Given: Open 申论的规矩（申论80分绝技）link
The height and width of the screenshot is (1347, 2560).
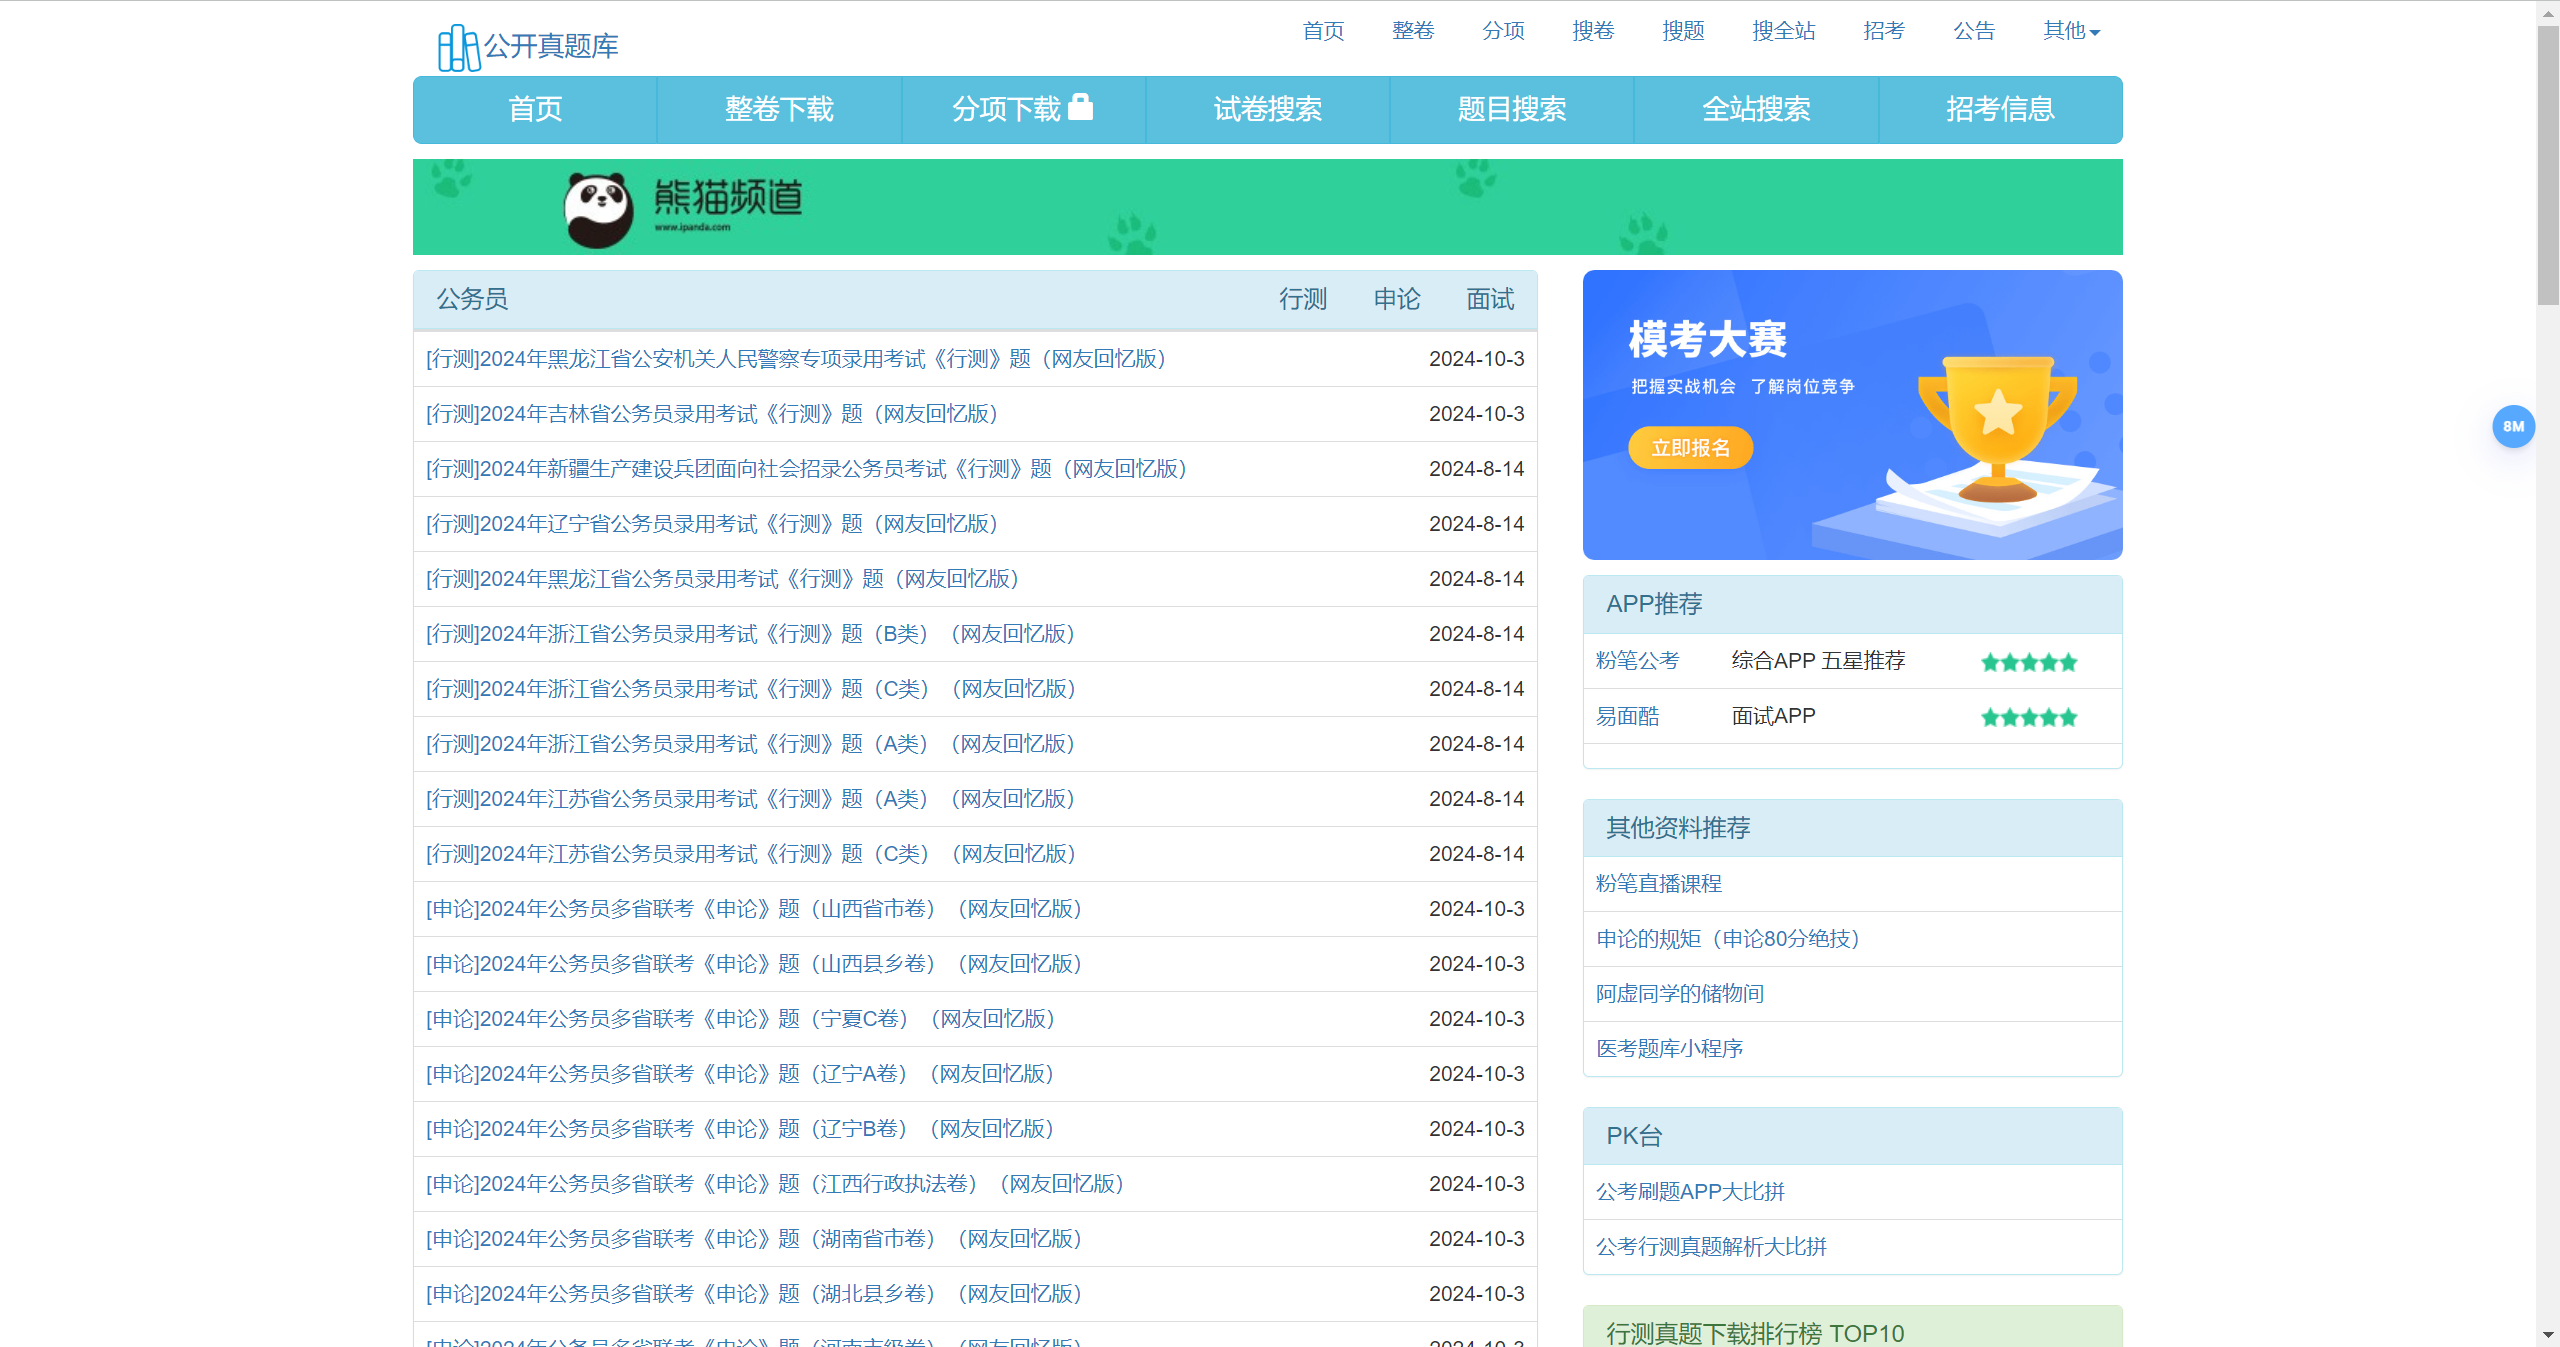Looking at the screenshot, I should coord(1728,939).
